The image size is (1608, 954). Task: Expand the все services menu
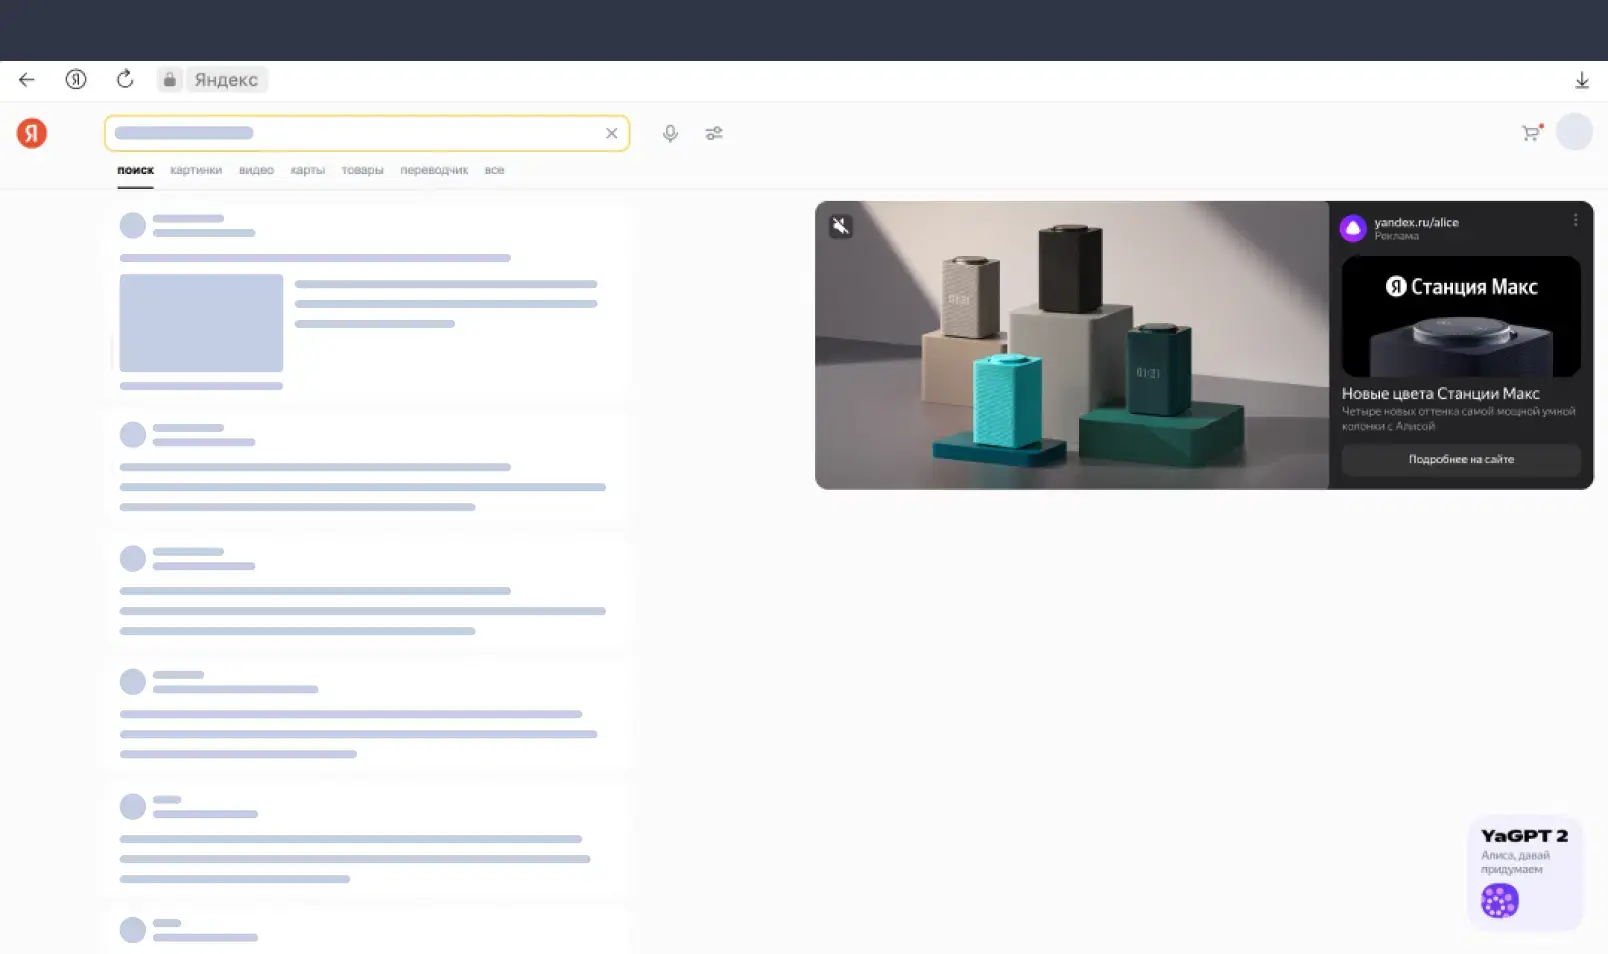coord(494,170)
